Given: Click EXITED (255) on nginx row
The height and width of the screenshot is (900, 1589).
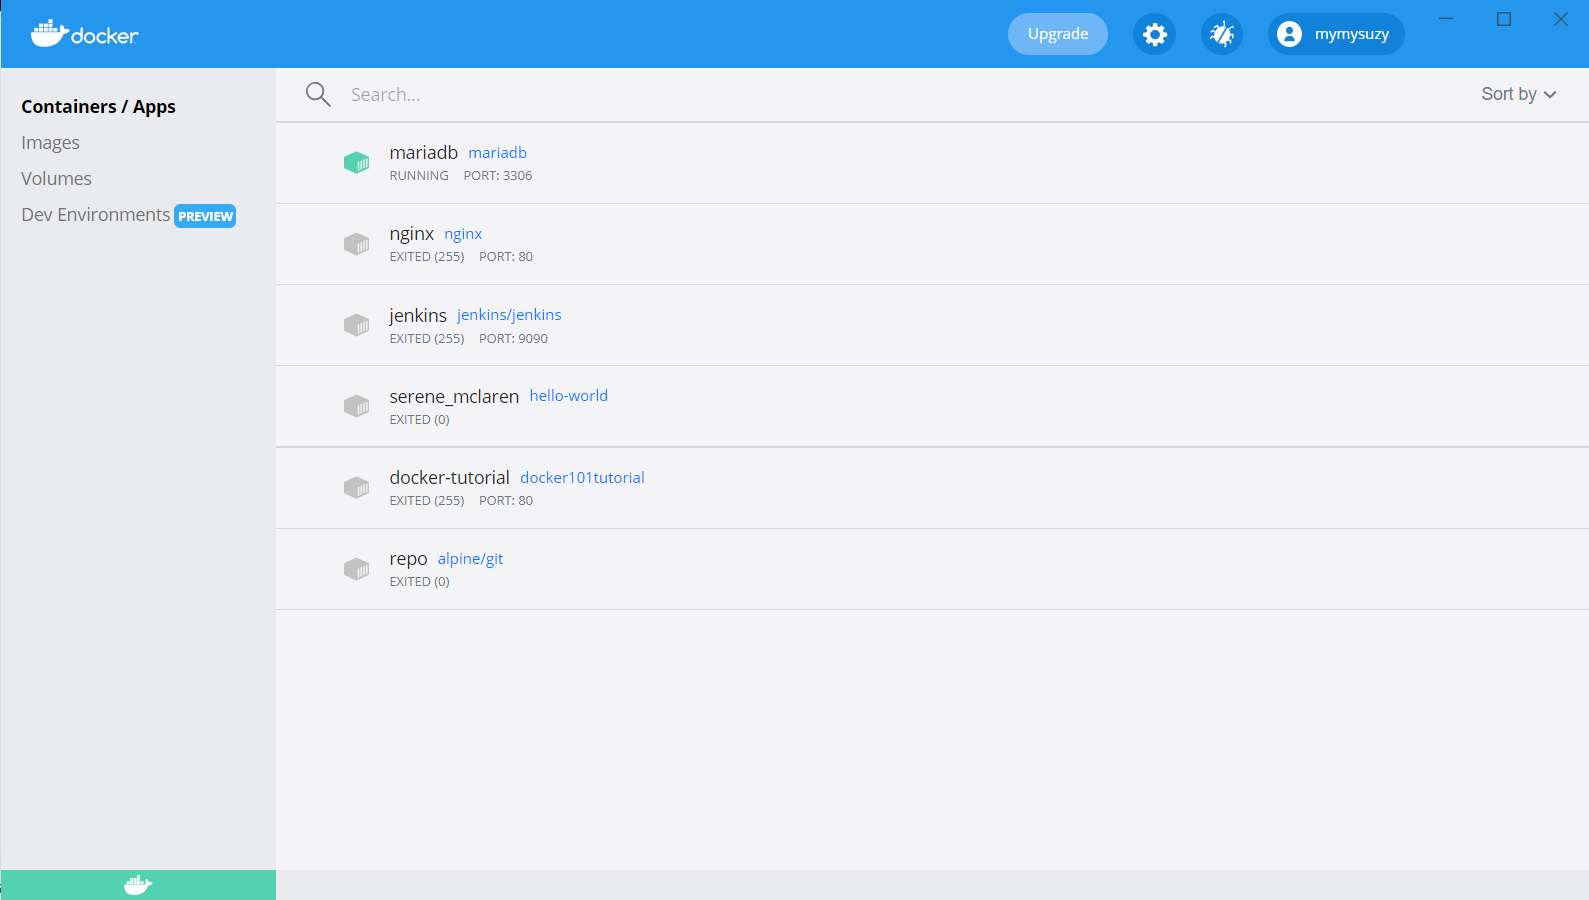Looking at the screenshot, I should coord(427,256).
